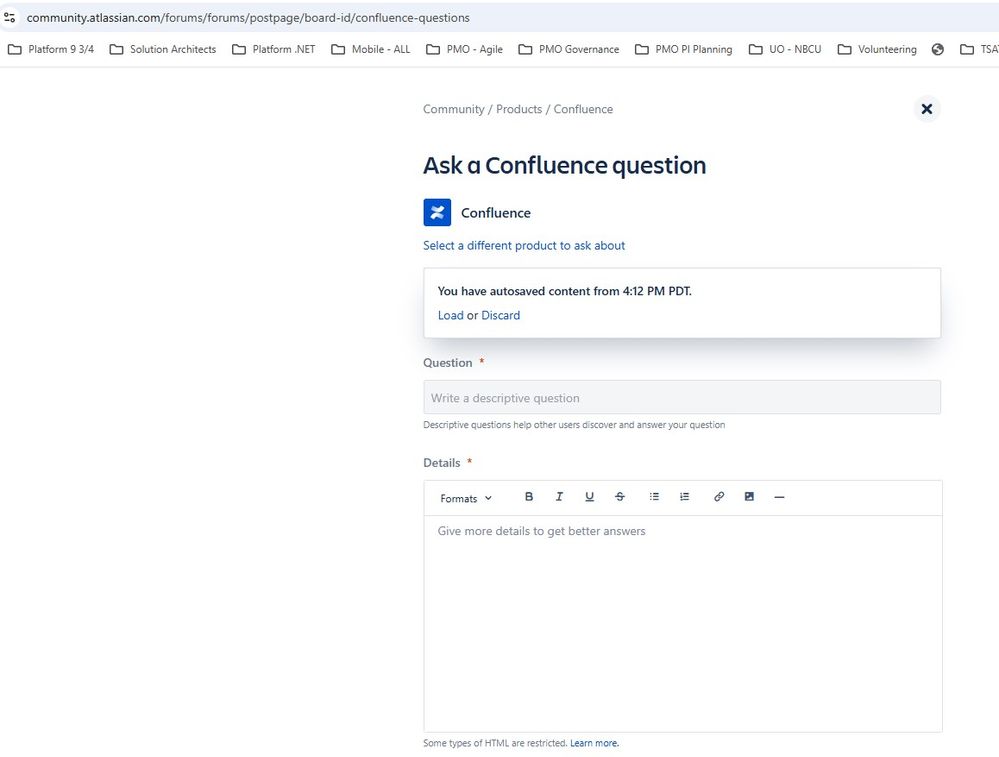
Task: Click the Ask a Confluence question heading
Action: click(564, 166)
